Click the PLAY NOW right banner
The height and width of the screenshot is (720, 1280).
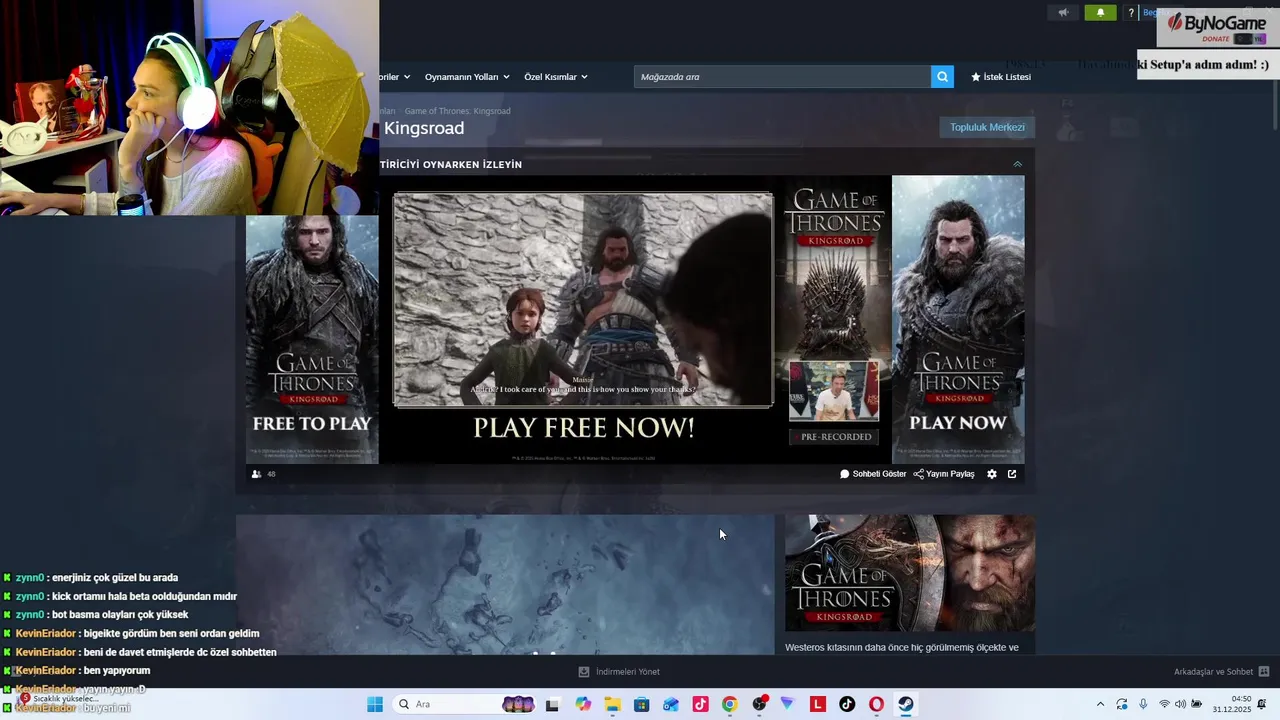958,320
